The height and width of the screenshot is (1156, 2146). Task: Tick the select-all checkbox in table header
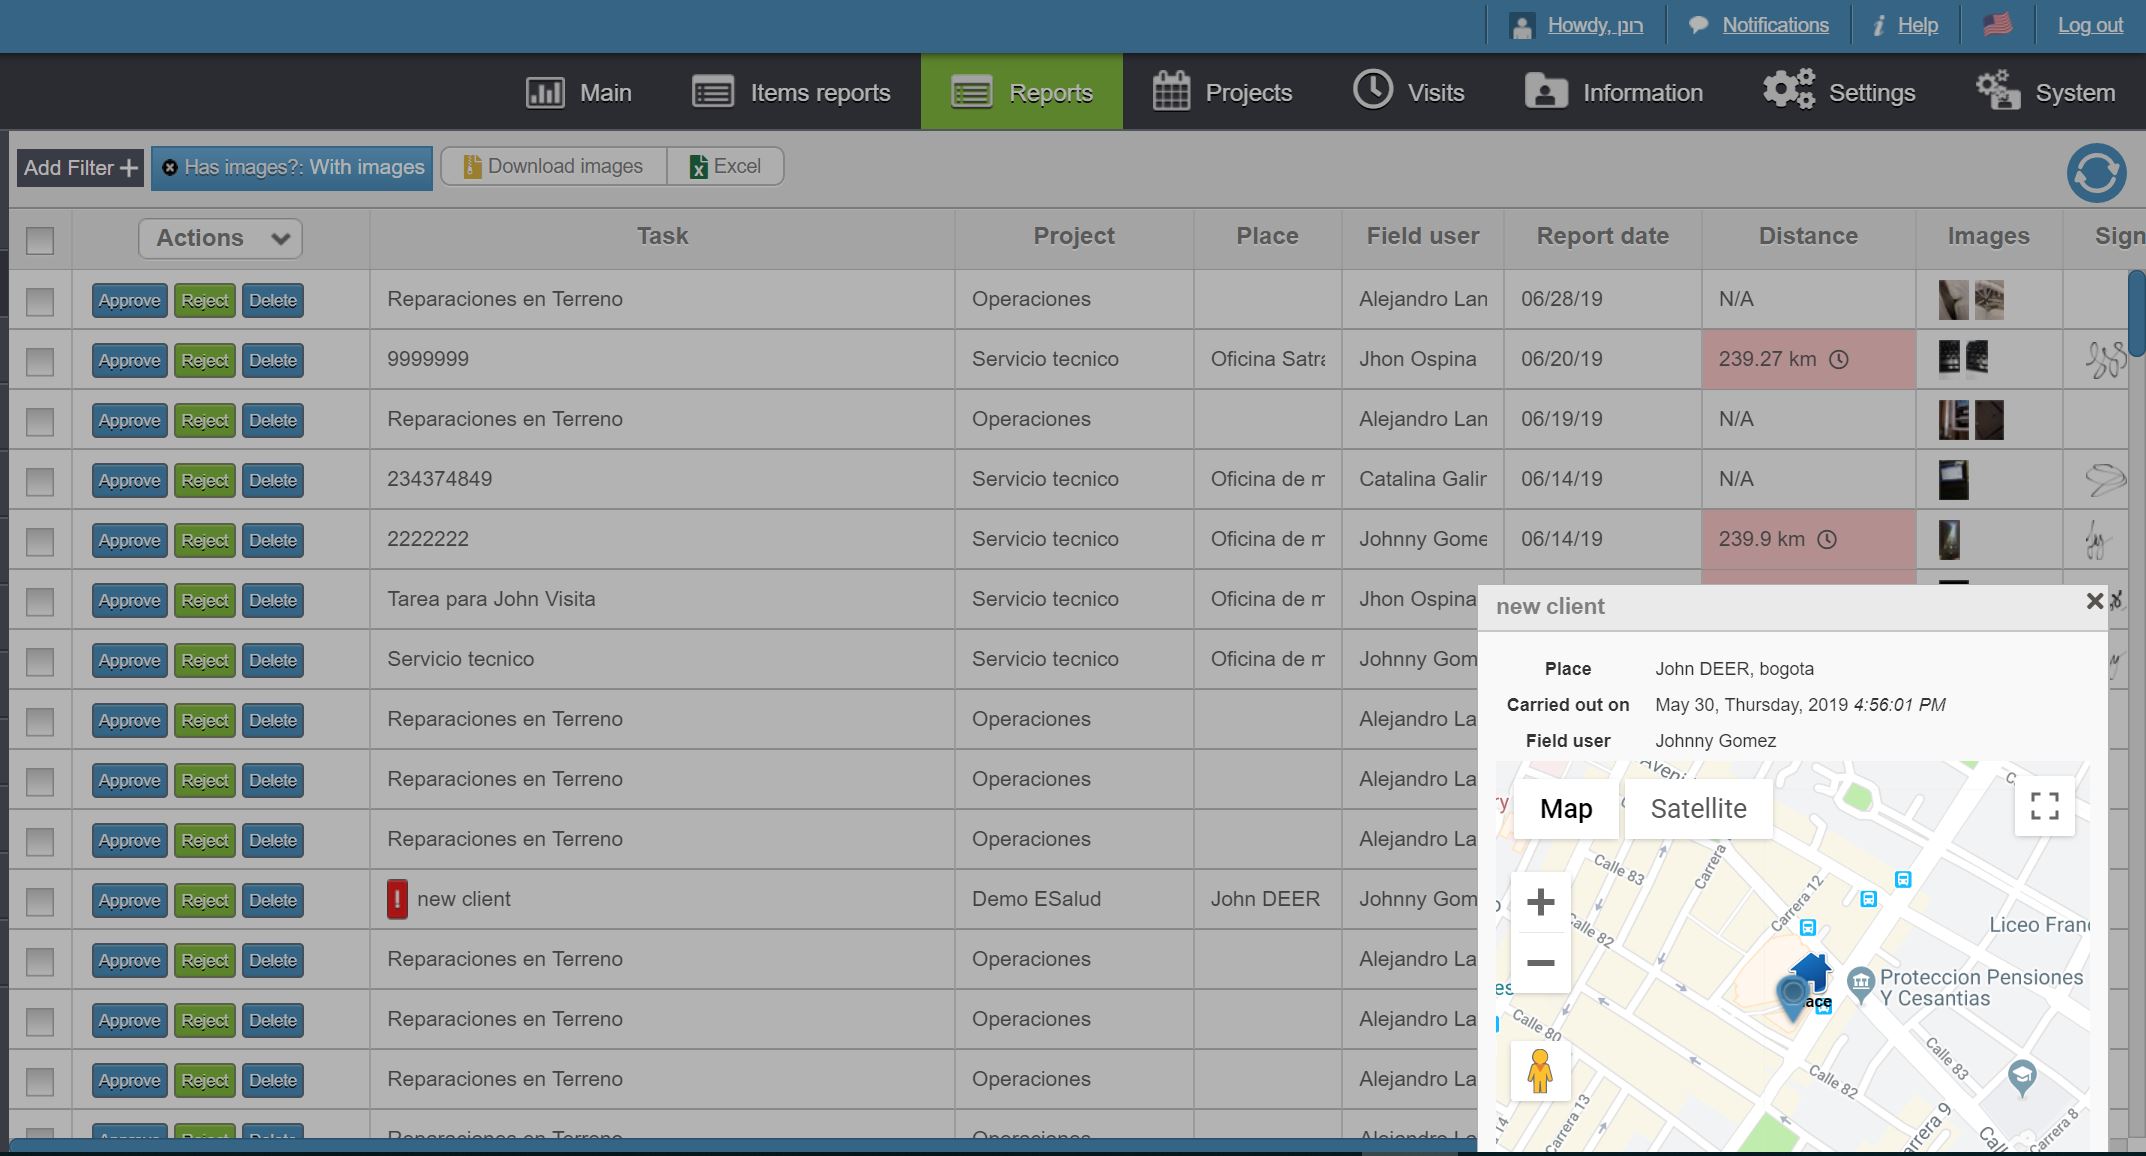click(40, 240)
